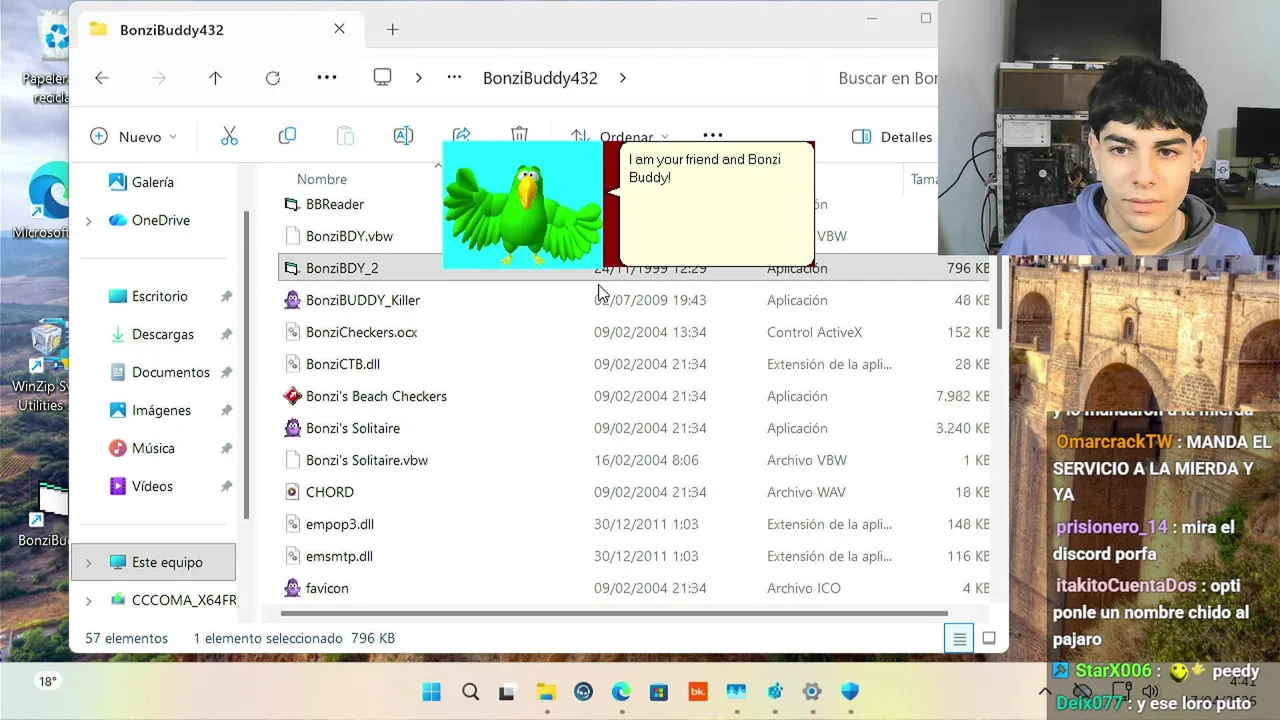Click the Copy icon in Explorer toolbar

[x=287, y=136]
